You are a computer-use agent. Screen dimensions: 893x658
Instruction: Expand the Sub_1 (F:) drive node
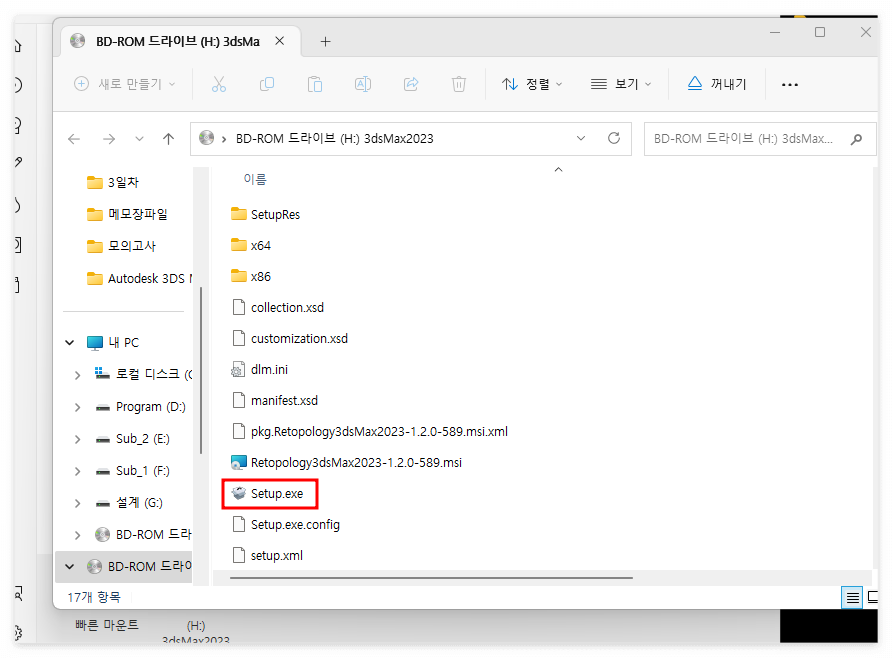click(x=77, y=471)
